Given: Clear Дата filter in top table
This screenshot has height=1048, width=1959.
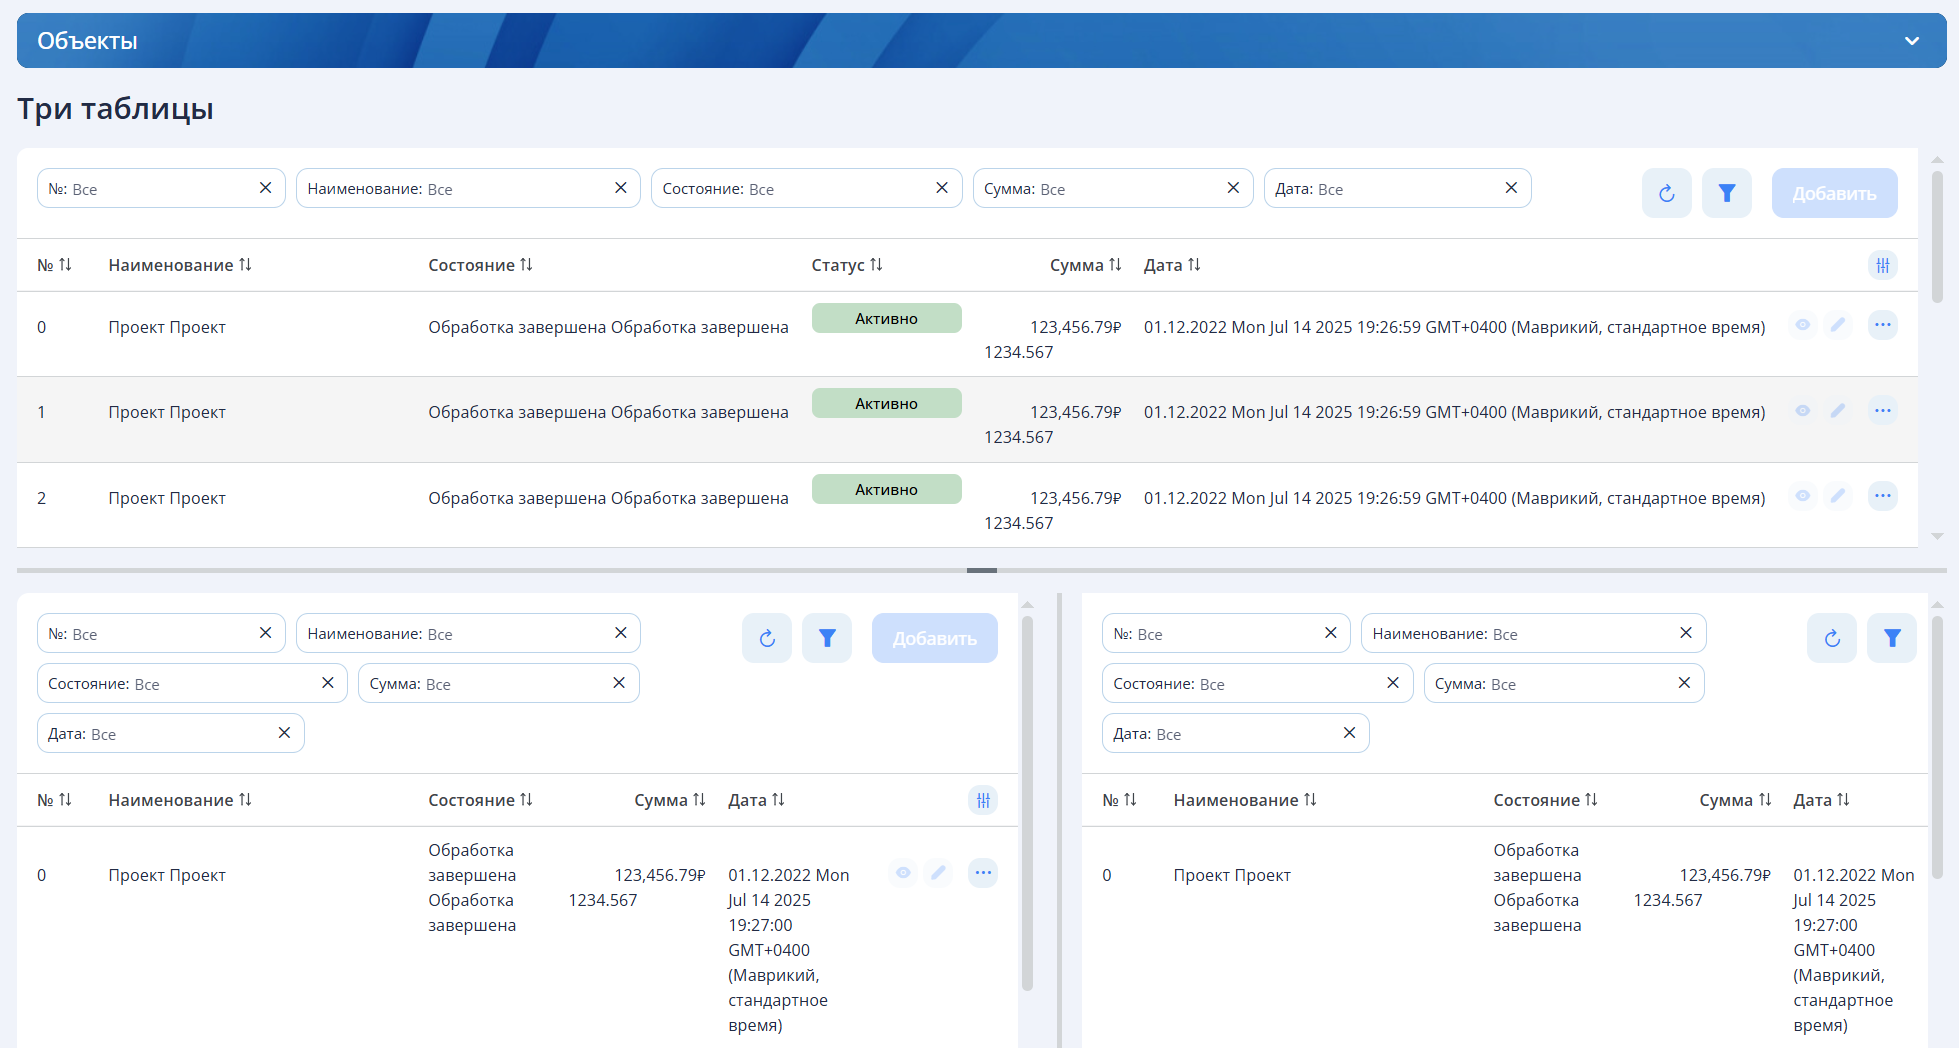Looking at the screenshot, I should [1511, 188].
